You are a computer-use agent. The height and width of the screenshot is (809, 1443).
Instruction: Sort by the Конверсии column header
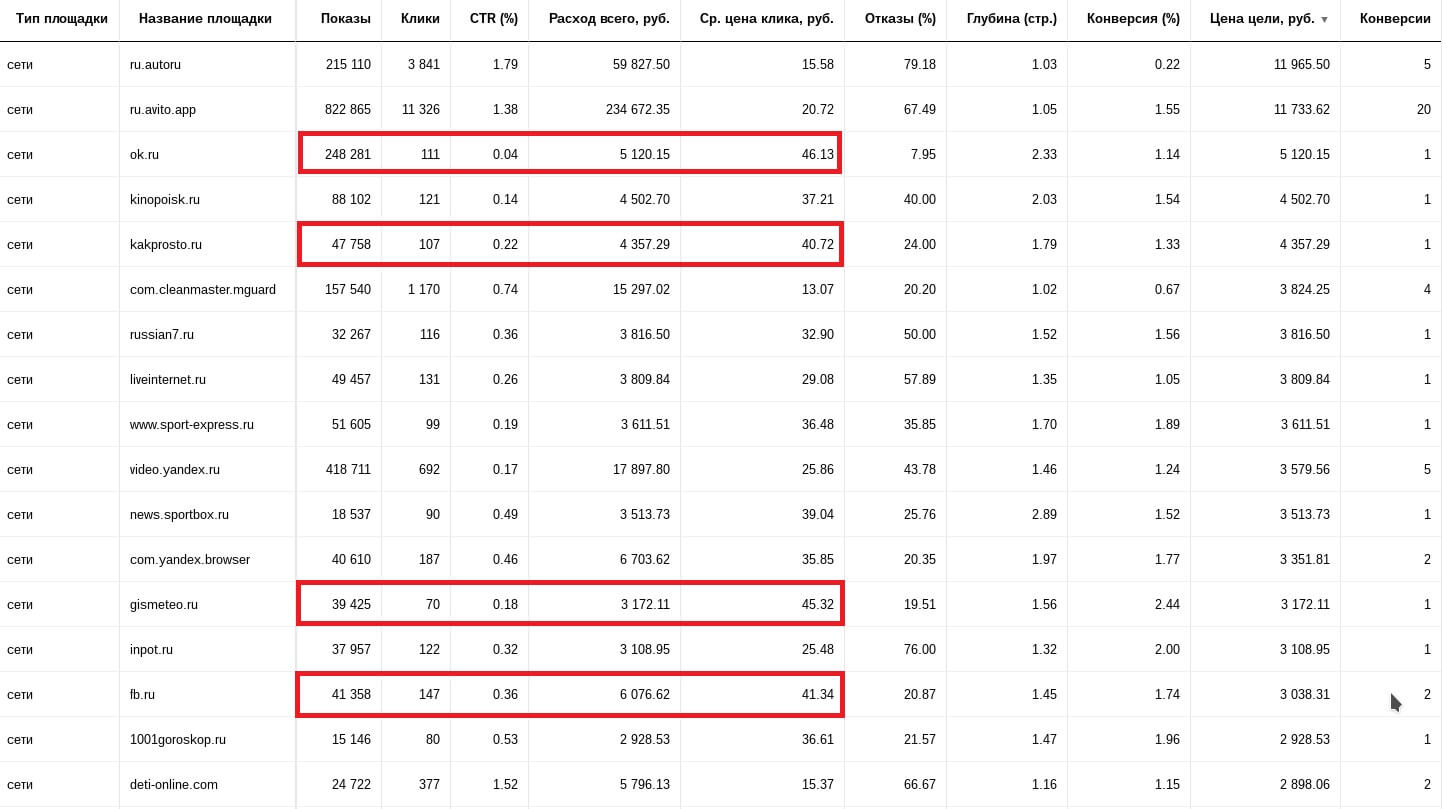pos(1395,19)
